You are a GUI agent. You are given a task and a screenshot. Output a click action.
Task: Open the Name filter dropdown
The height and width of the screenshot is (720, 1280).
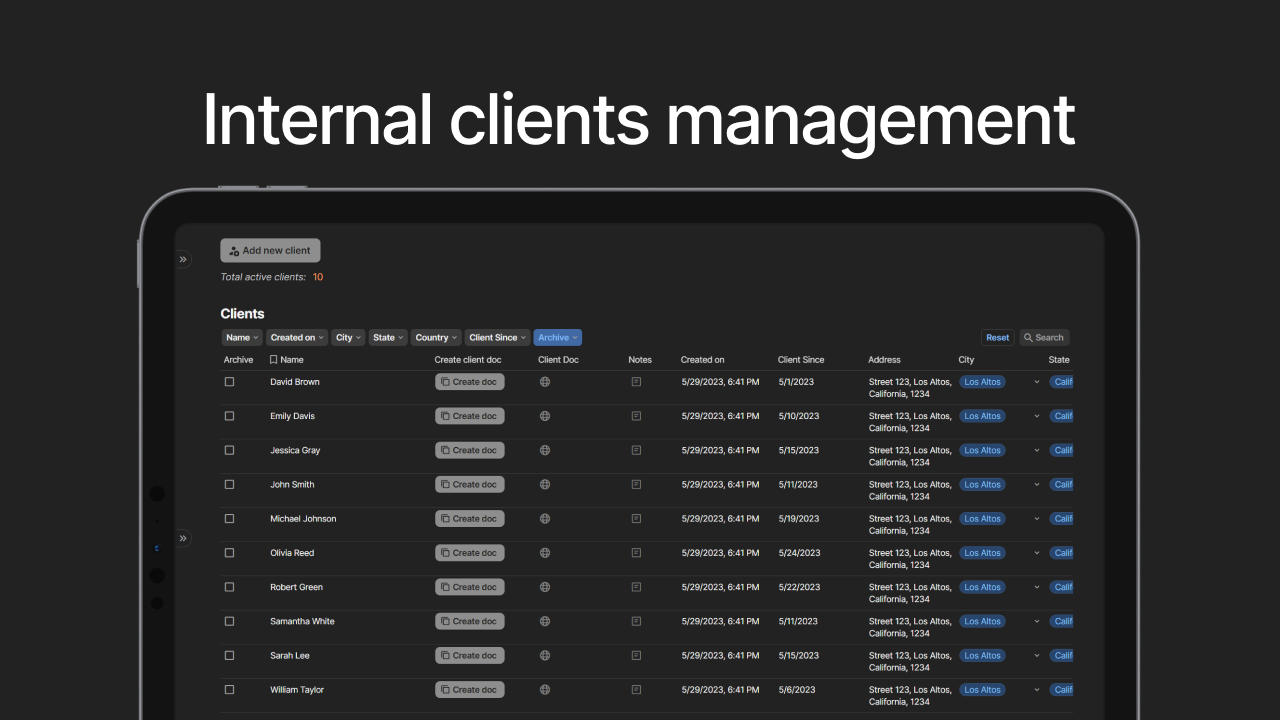(242, 338)
